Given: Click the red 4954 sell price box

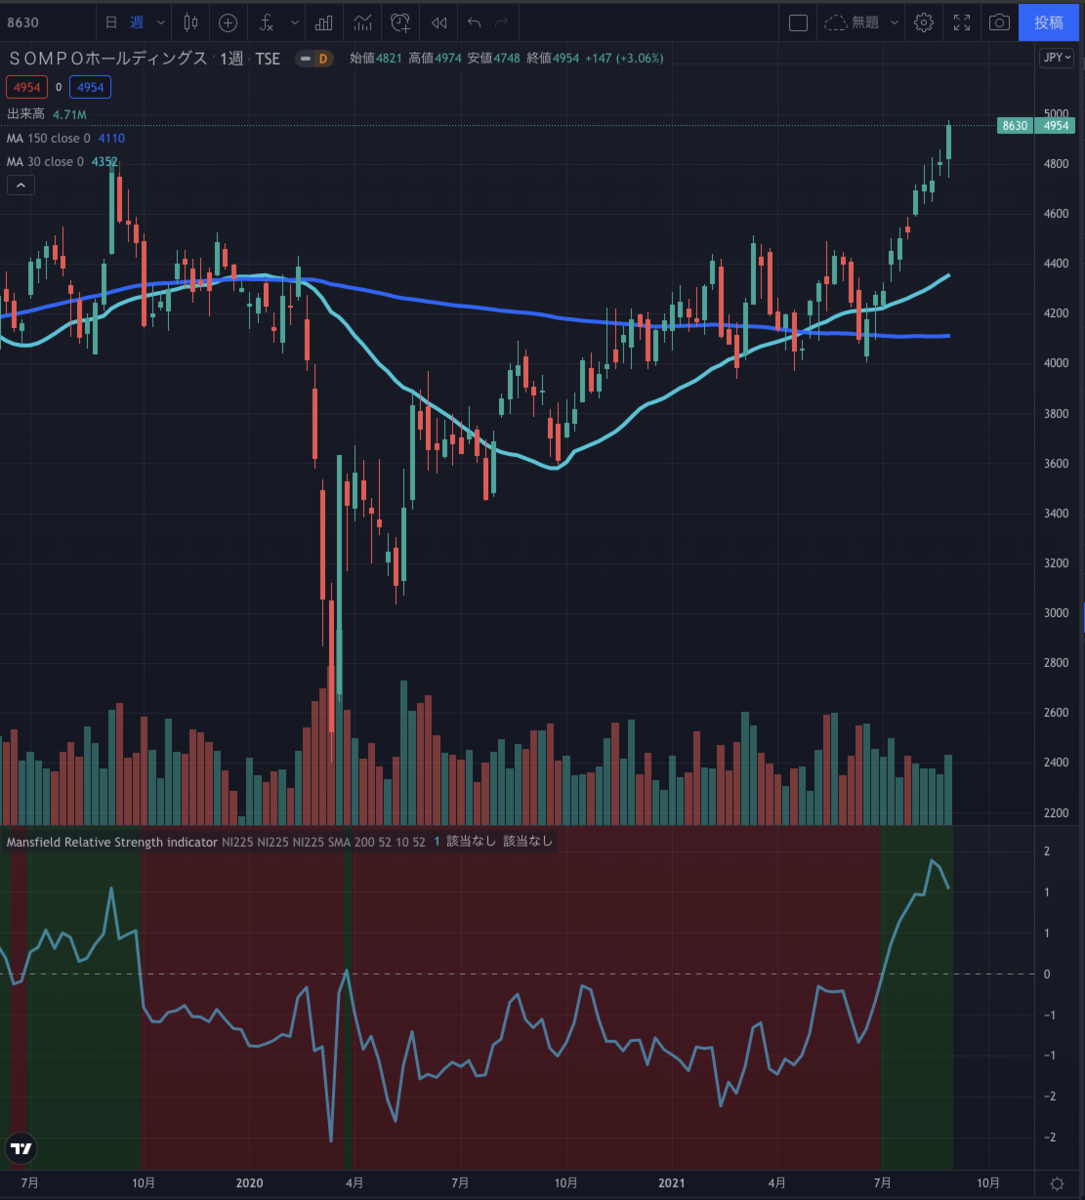Looking at the screenshot, I should pos(27,87).
